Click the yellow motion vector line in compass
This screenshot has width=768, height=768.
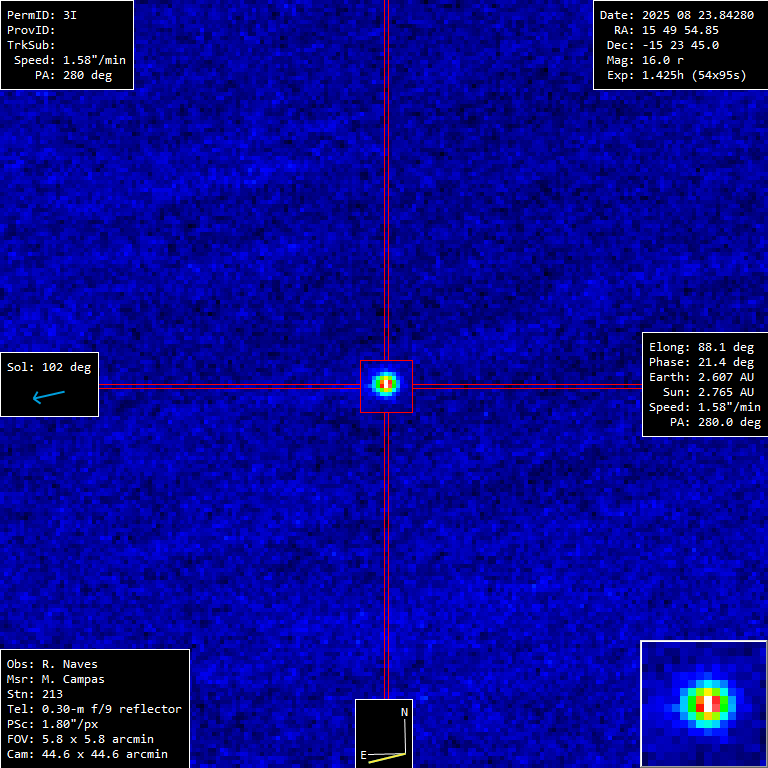[x=386, y=756]
